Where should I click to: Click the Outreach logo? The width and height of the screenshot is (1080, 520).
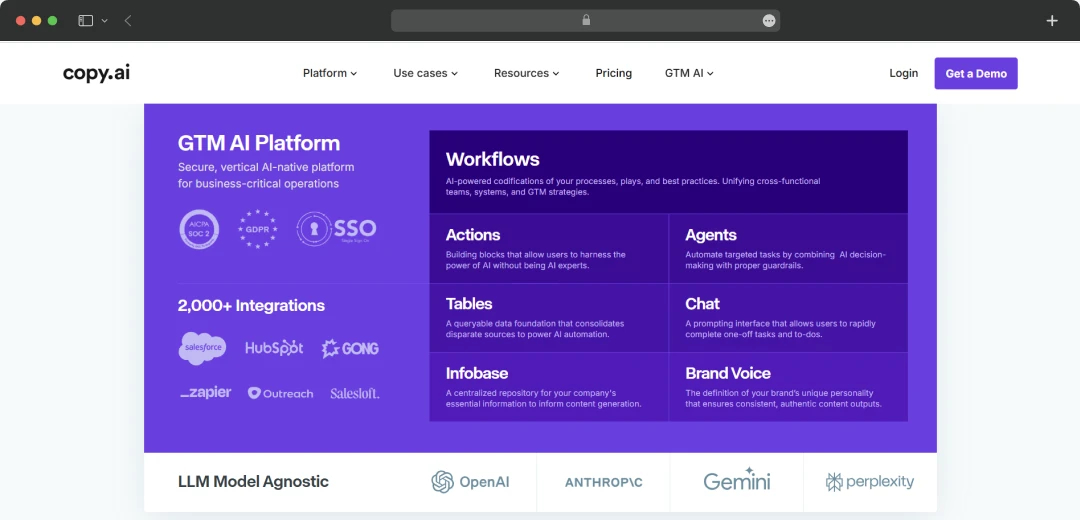[x=280, y=393]
